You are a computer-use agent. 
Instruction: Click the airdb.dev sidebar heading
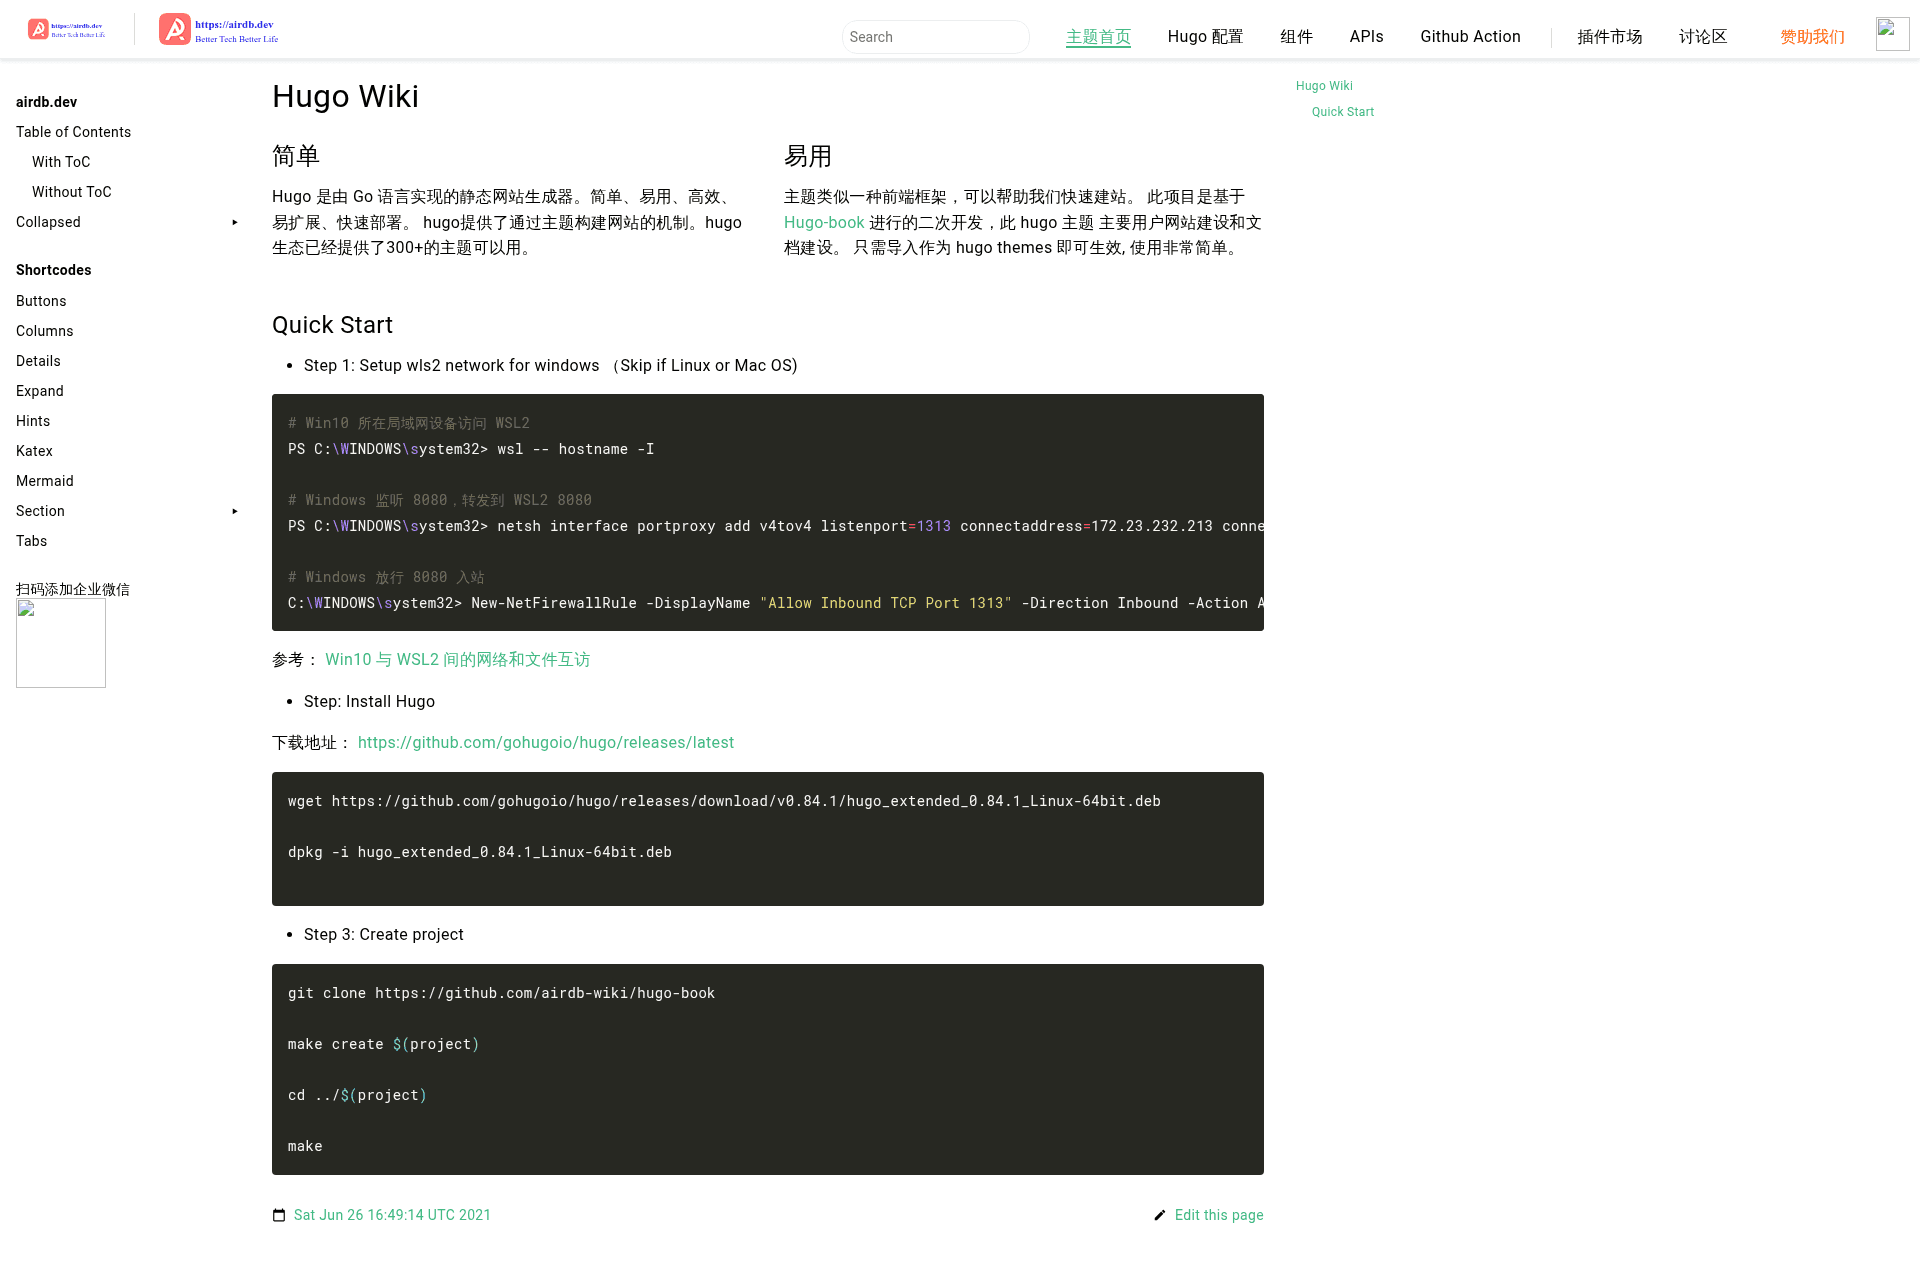point(46,102)
